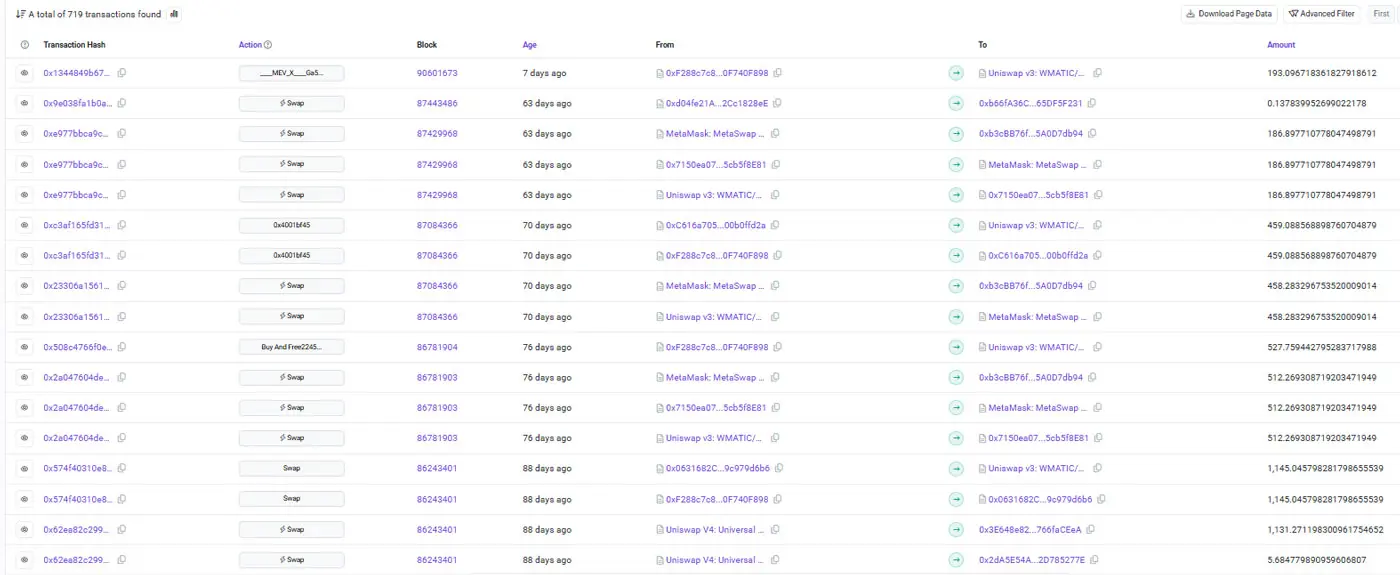
Task: Toggle eye preview for transaction 0x9e038fa1b0a
Action: pos(25,103)
